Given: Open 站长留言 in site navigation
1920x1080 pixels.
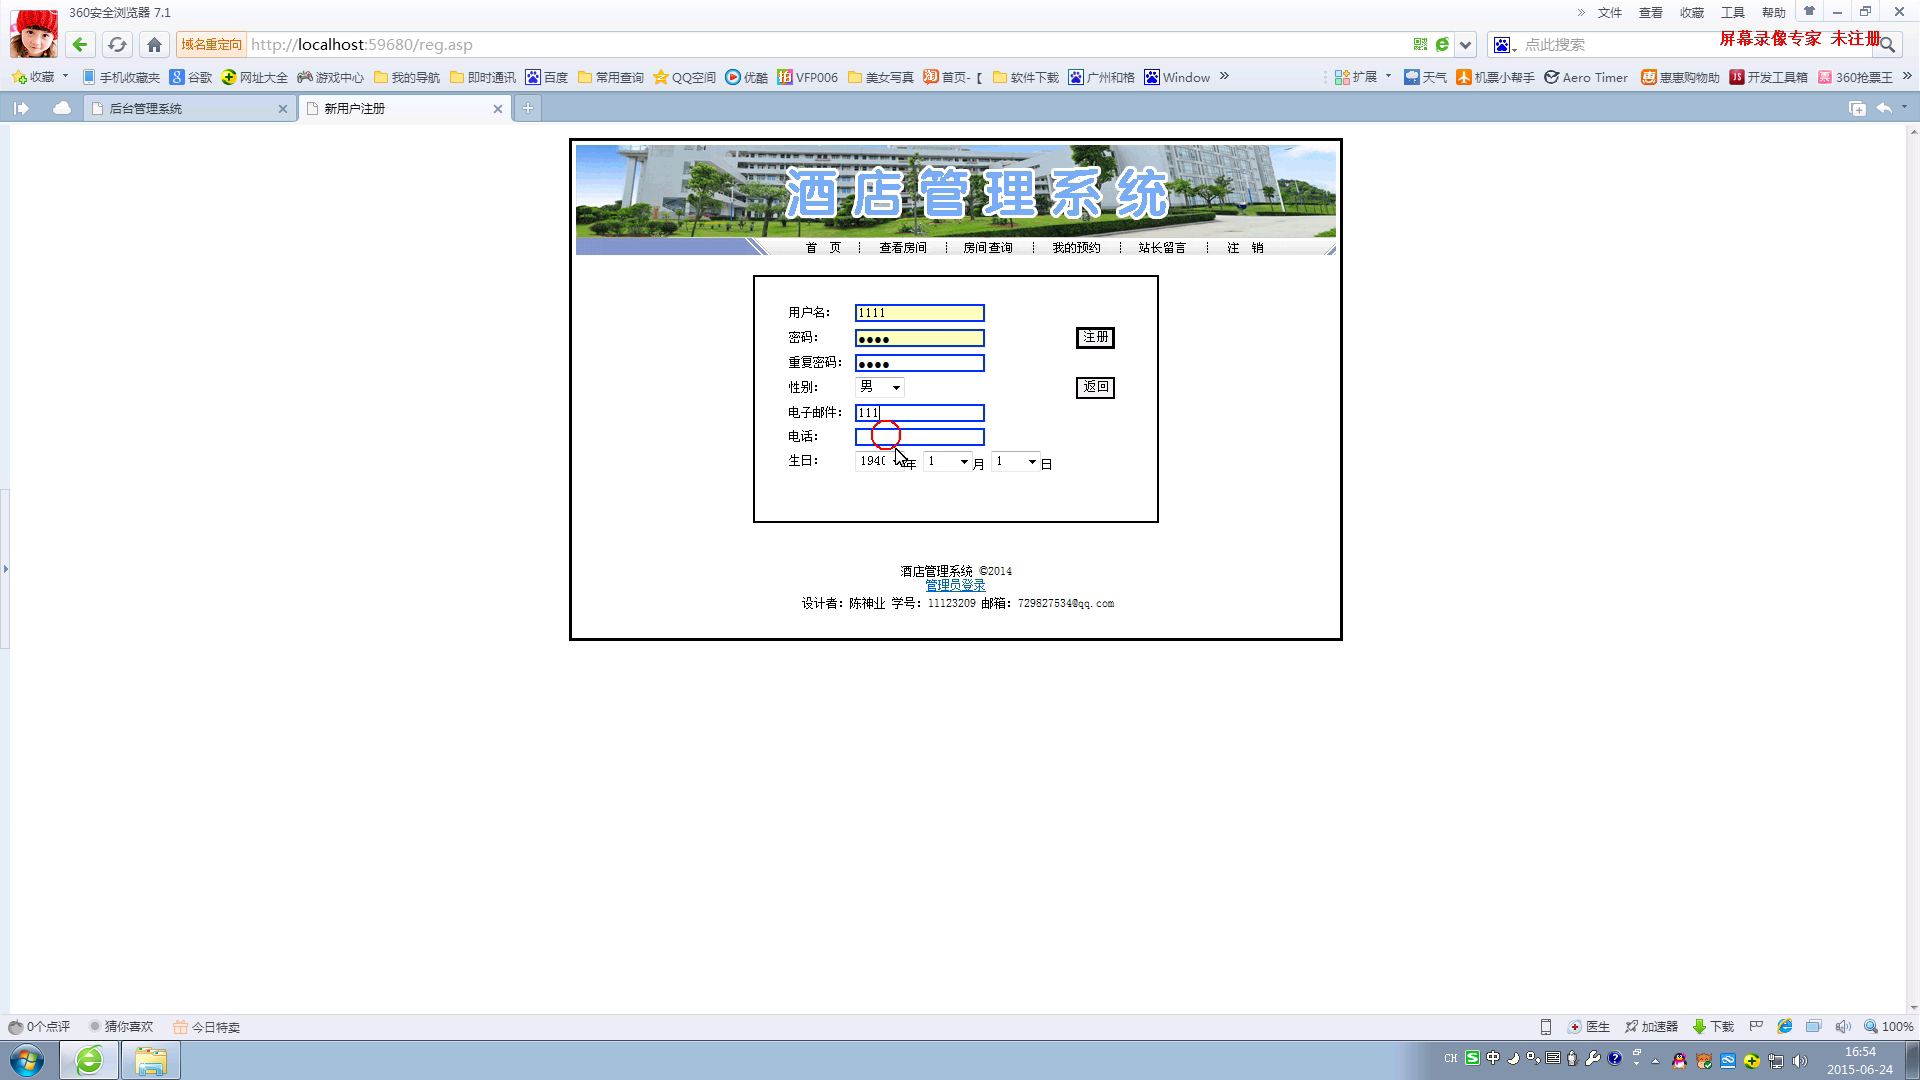Looking at the screenshot, I should point(1162,248).
